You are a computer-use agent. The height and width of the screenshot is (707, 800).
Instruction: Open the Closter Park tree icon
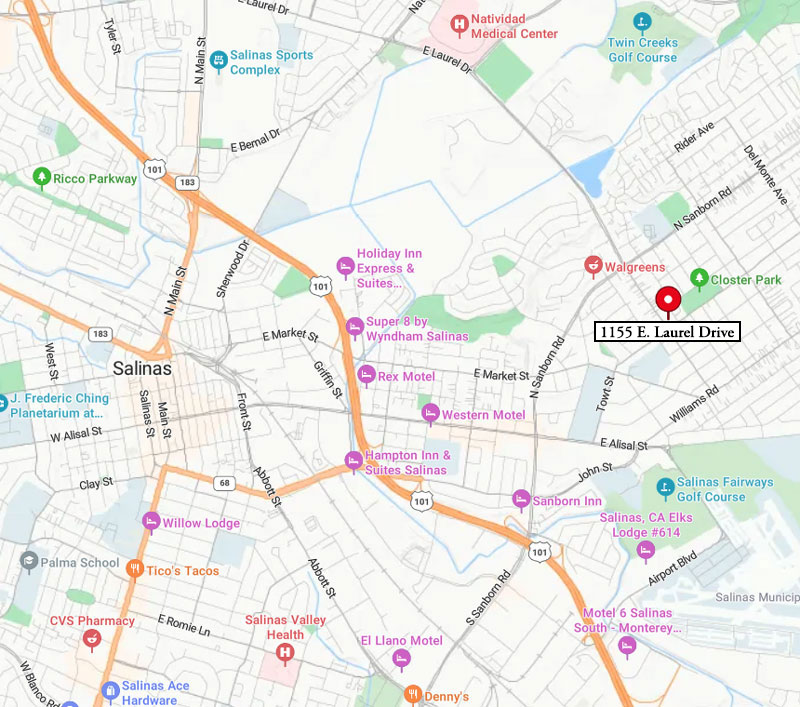699,278
